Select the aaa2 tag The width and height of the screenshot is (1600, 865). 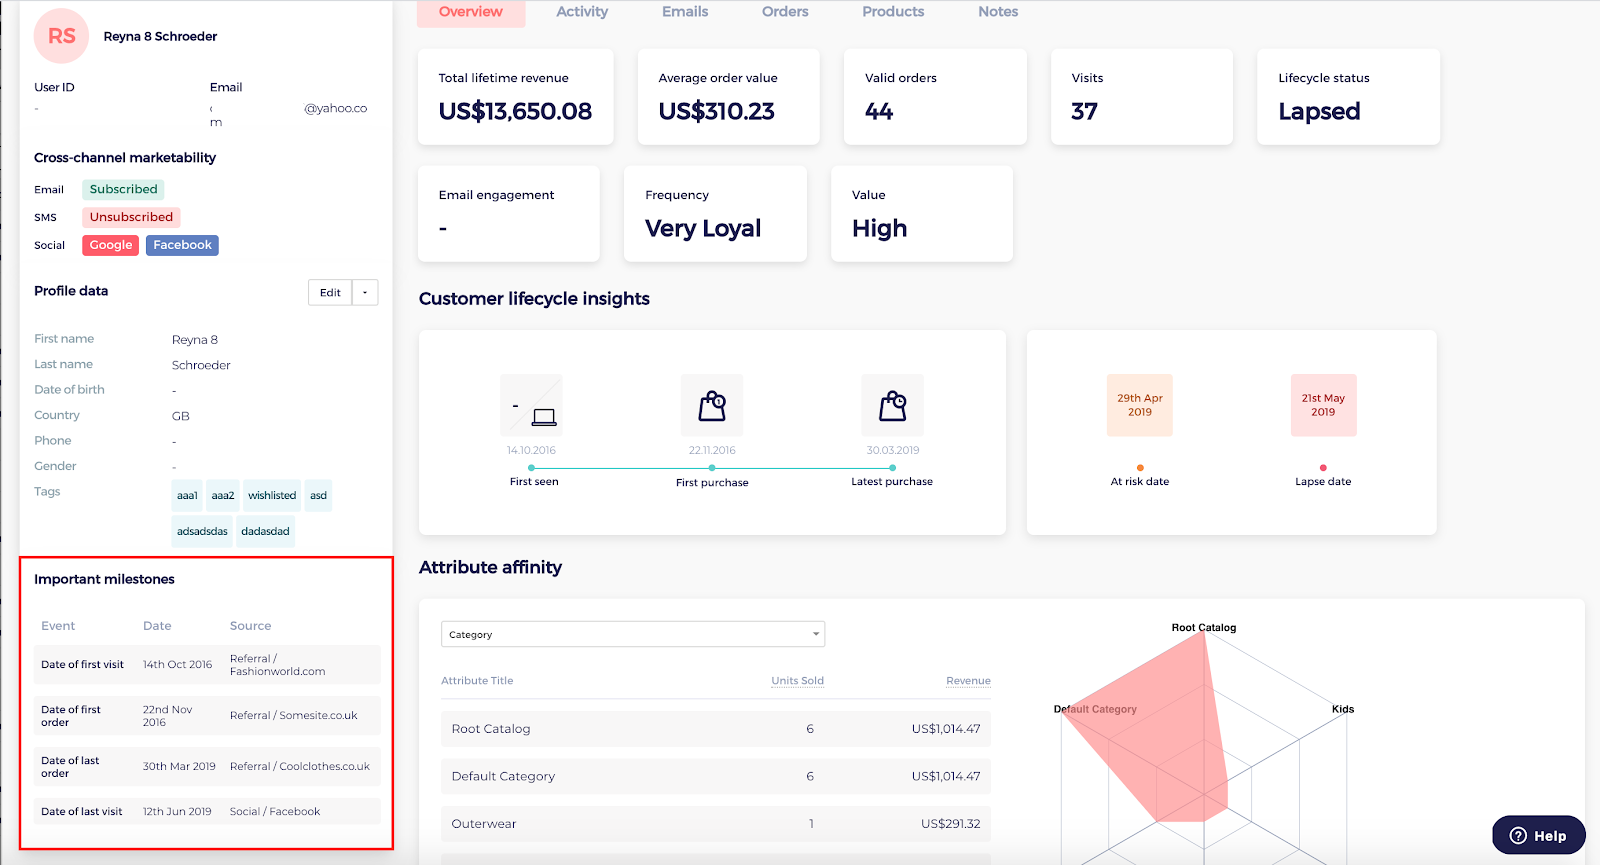click(223, 495)
